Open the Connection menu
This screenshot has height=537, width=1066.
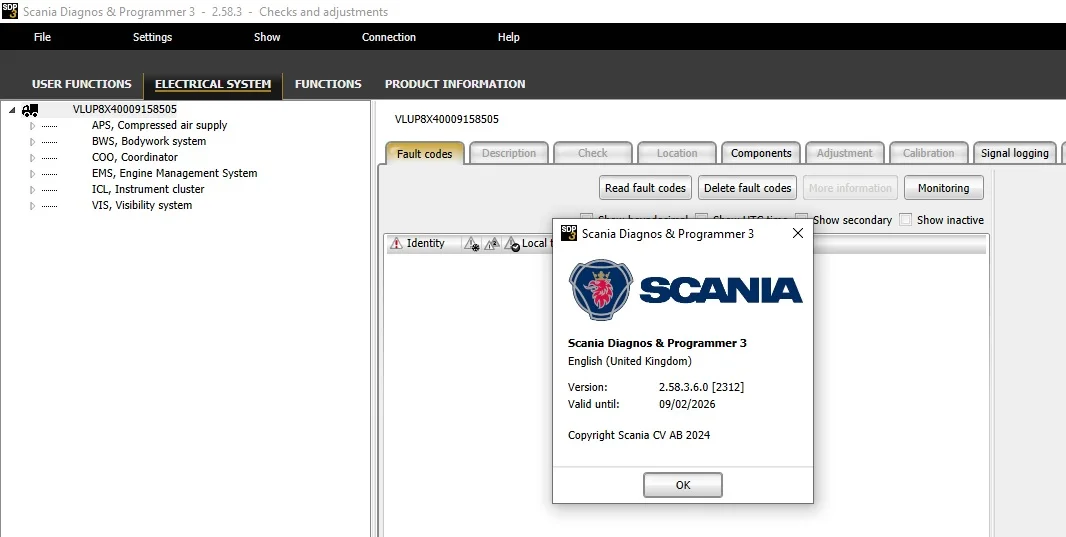[389, 37]
